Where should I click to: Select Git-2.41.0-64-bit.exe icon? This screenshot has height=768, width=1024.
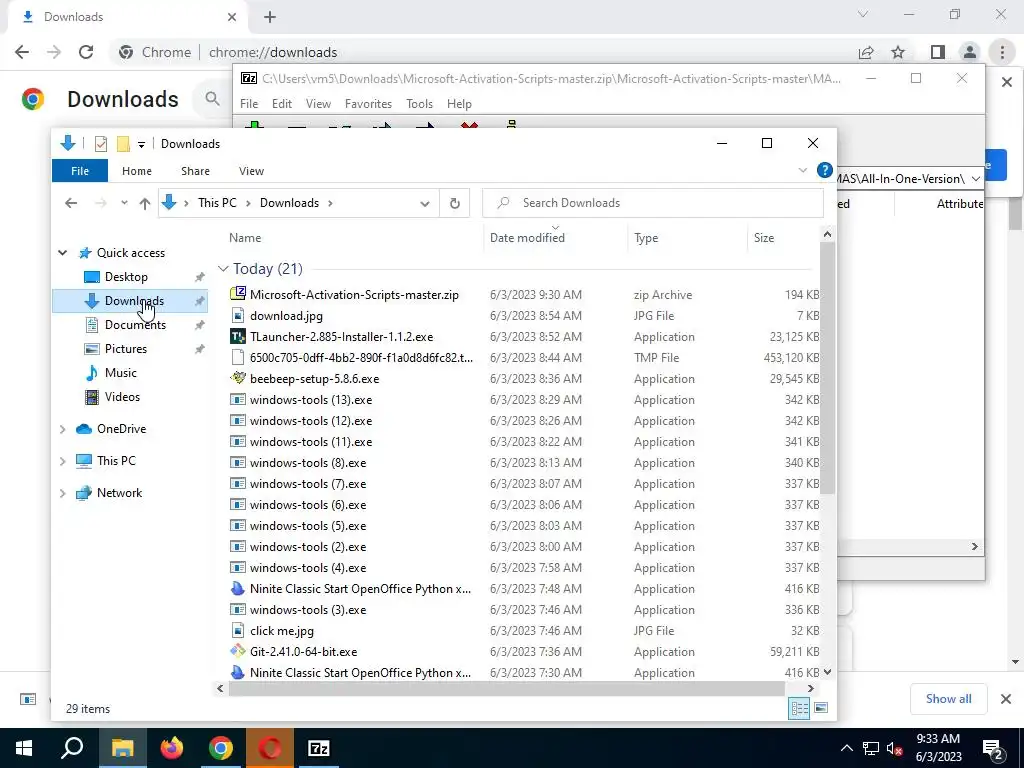coord(238,651)
